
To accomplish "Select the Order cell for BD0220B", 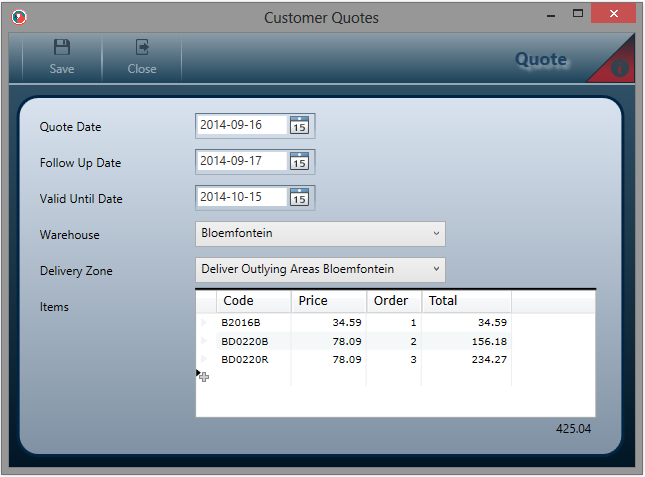I will pos(393,341).
